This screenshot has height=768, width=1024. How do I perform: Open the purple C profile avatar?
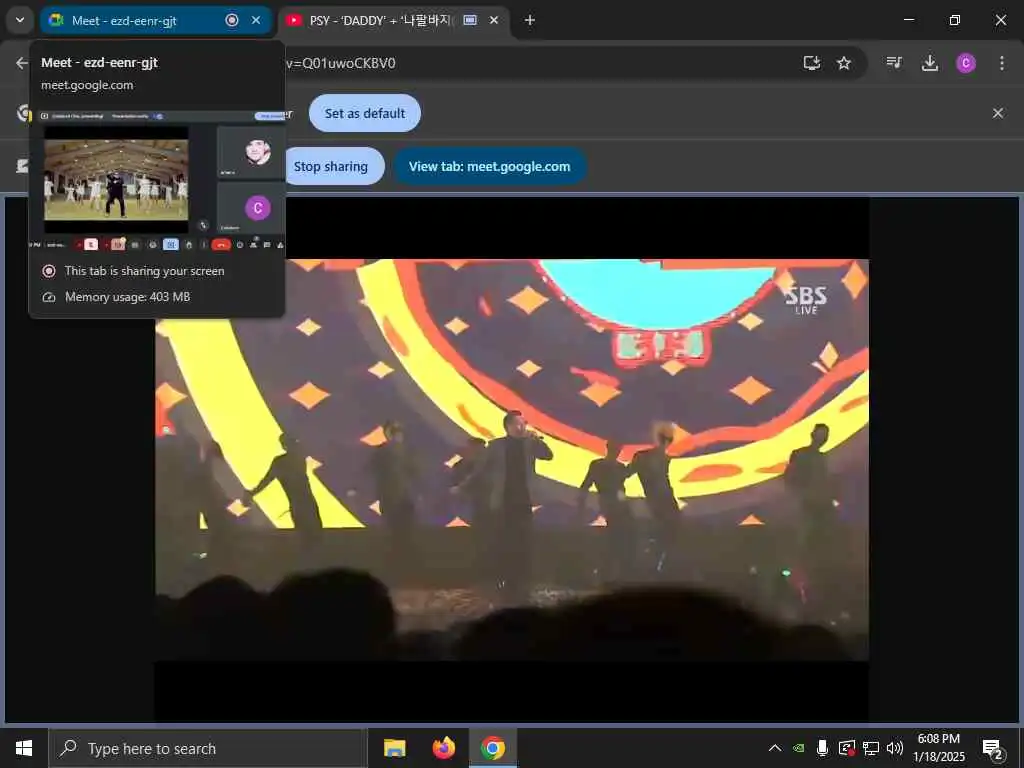(966, 63)
